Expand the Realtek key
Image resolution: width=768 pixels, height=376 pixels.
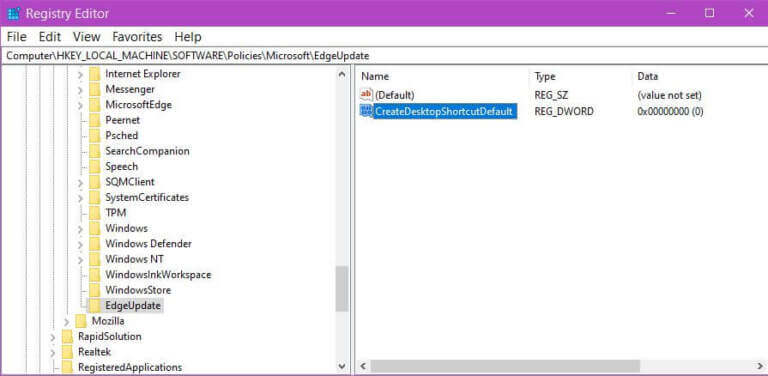click(53, 352)
